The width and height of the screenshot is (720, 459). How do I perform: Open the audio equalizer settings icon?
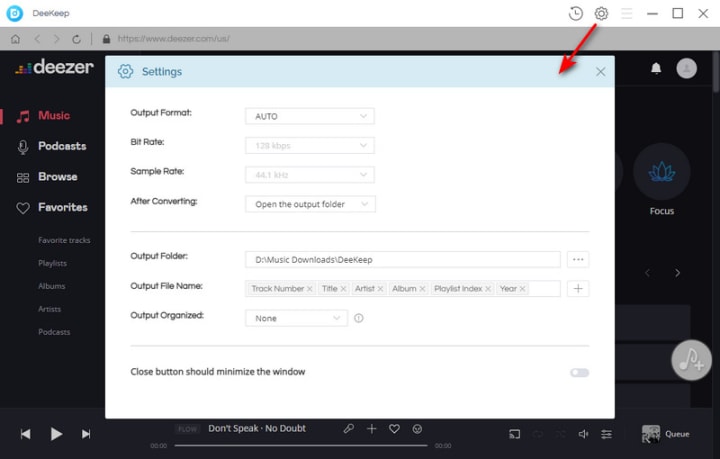(x=607, y=434)
